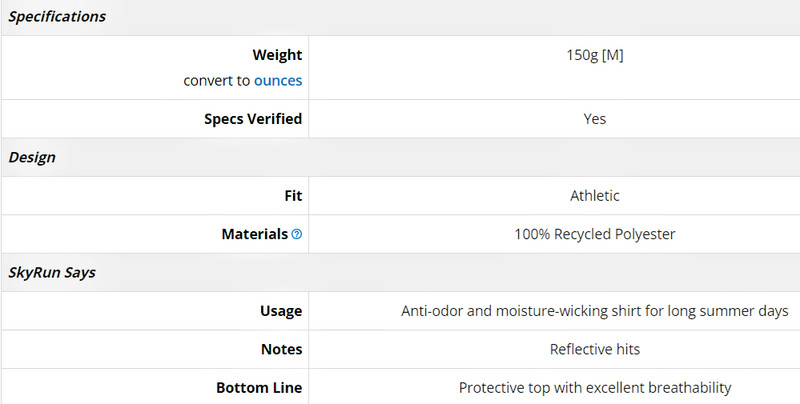Click the Fit row label
Image resolution: width=800 pixels, height=404 pixels.
pyautogui.click(x=293, y=196)
